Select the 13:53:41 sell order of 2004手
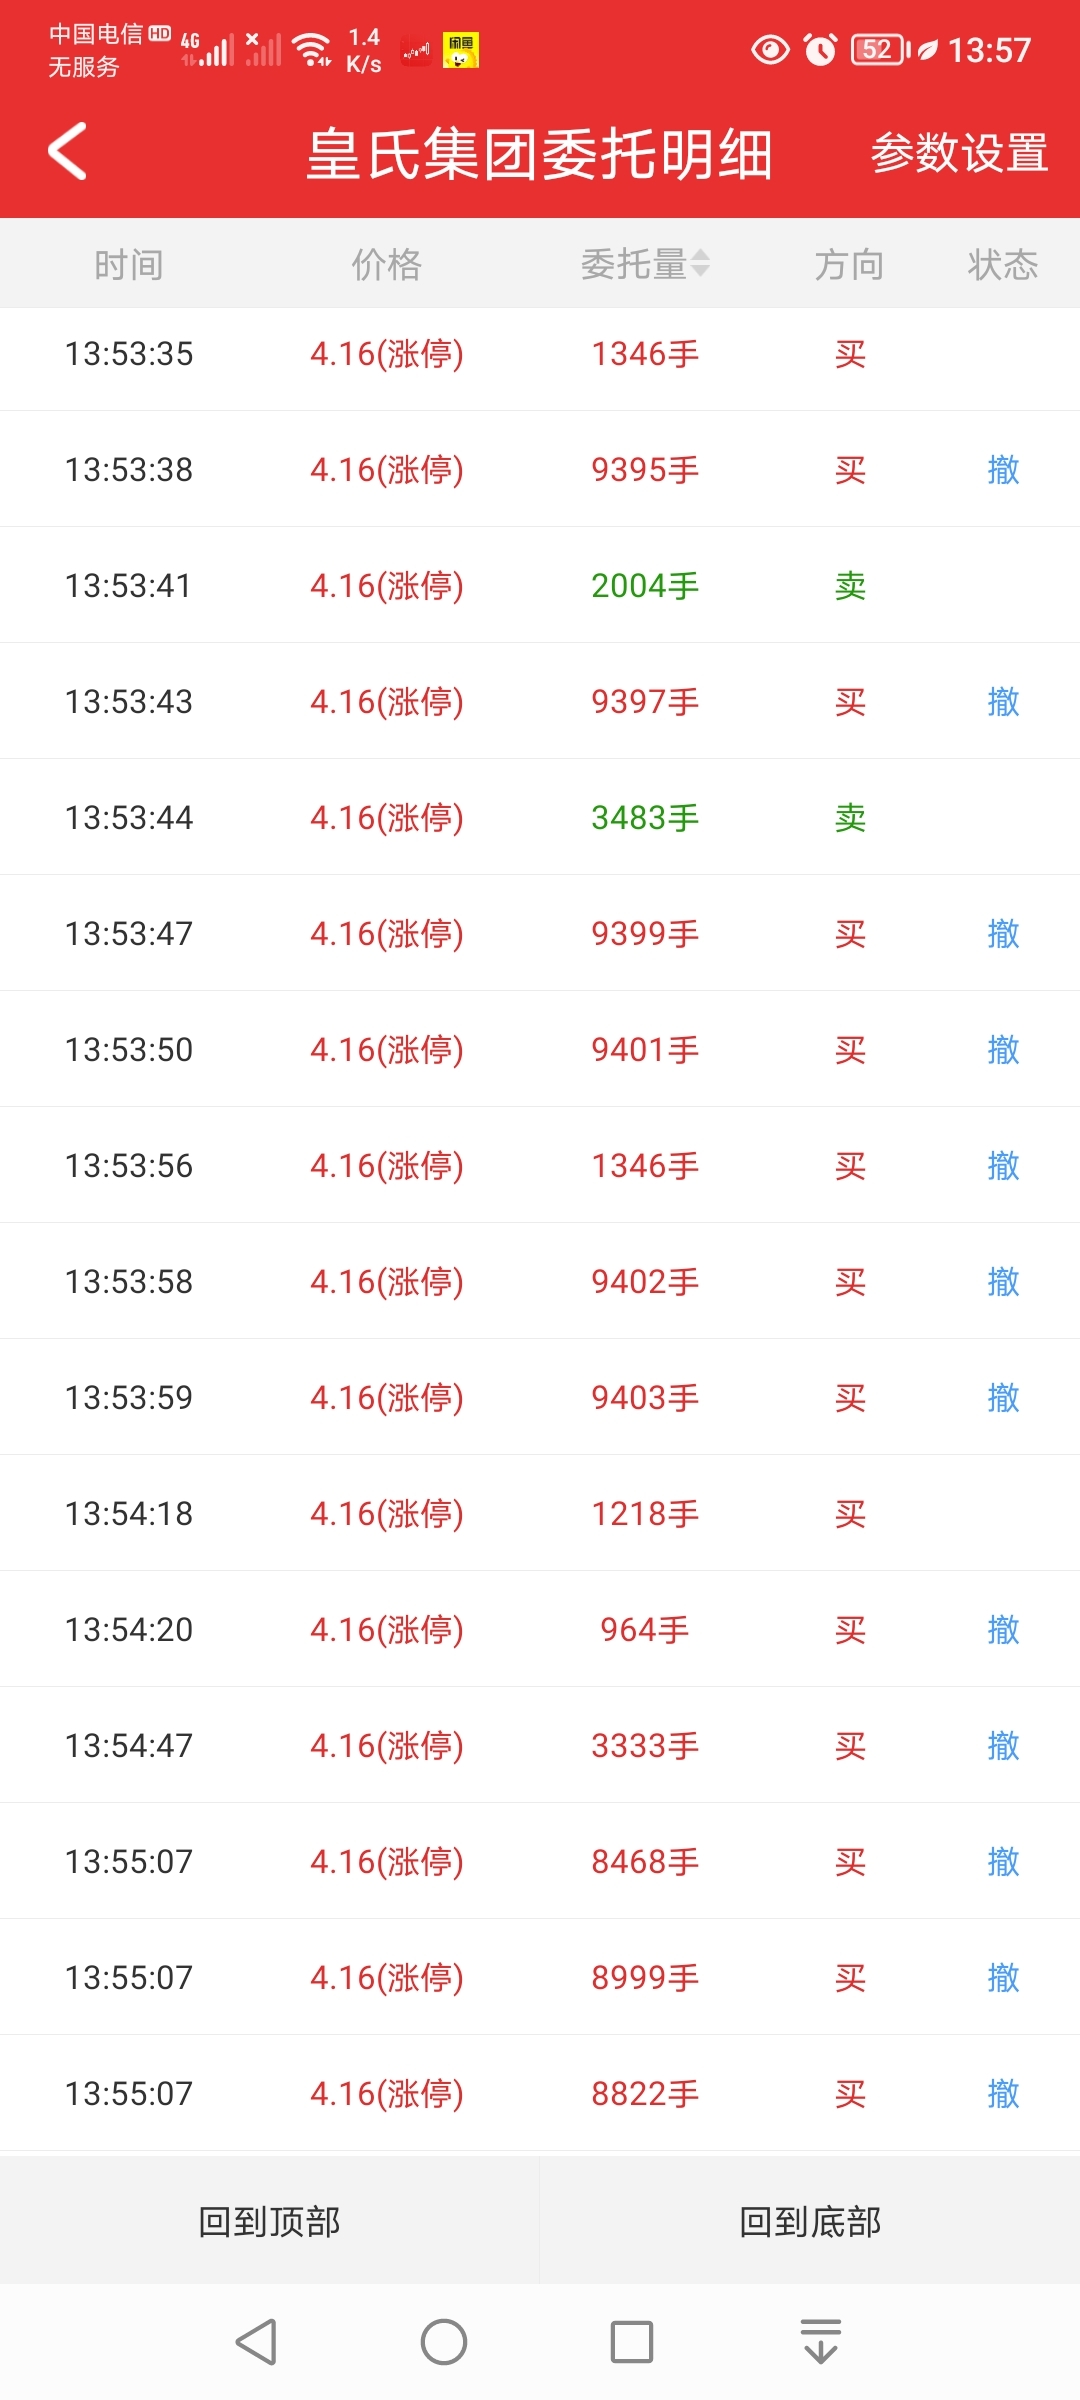The image size is (1080, 2400). tap(540, 585)
